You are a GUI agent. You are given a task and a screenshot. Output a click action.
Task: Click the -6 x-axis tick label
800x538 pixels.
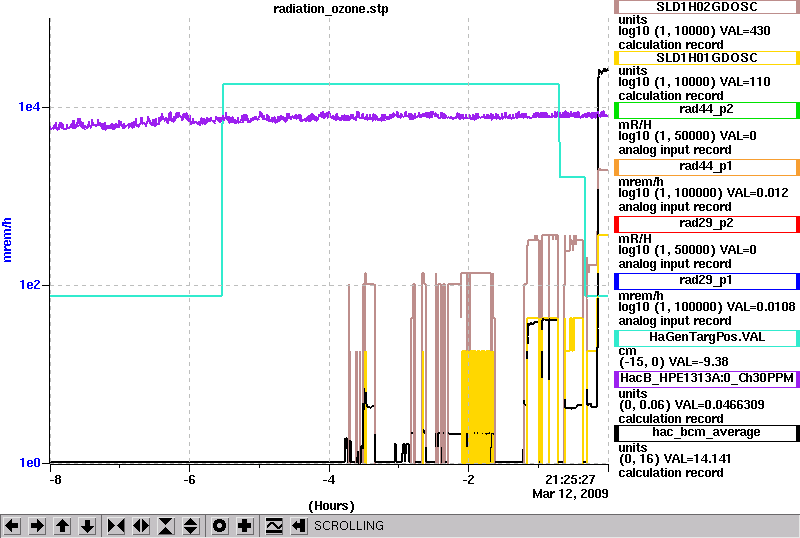[189, 480]
